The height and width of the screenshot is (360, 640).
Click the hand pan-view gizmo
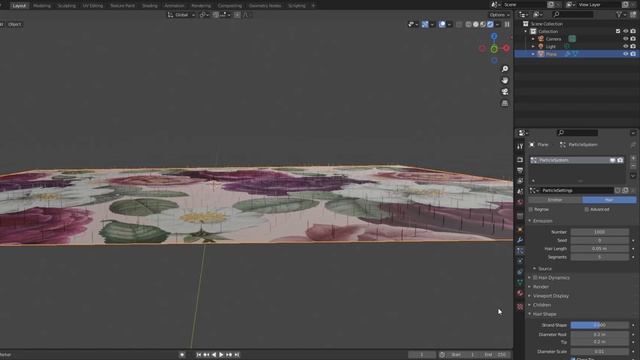[x=505, y=80]
